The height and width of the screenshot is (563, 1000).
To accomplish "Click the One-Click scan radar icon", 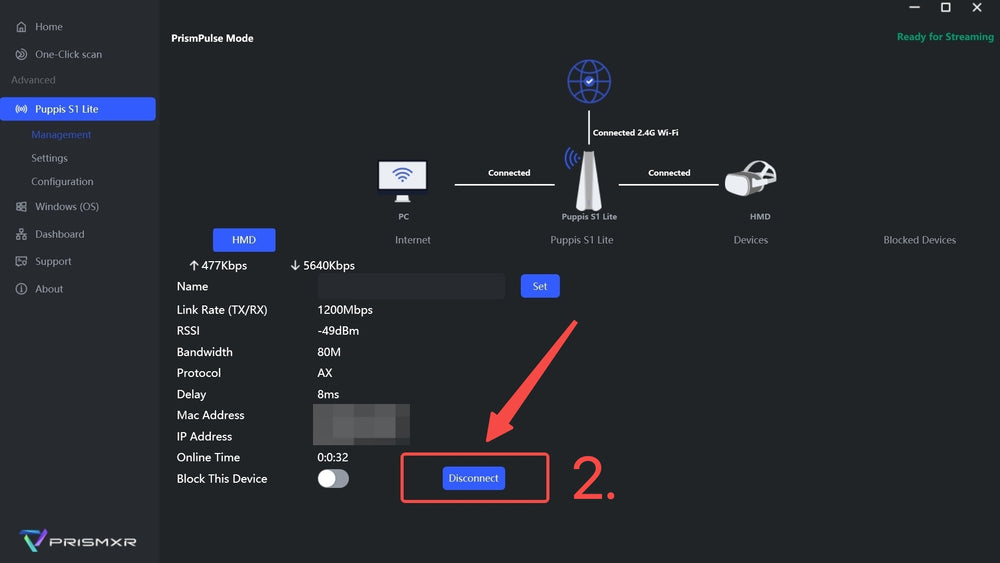I will (x=21, y=54).
